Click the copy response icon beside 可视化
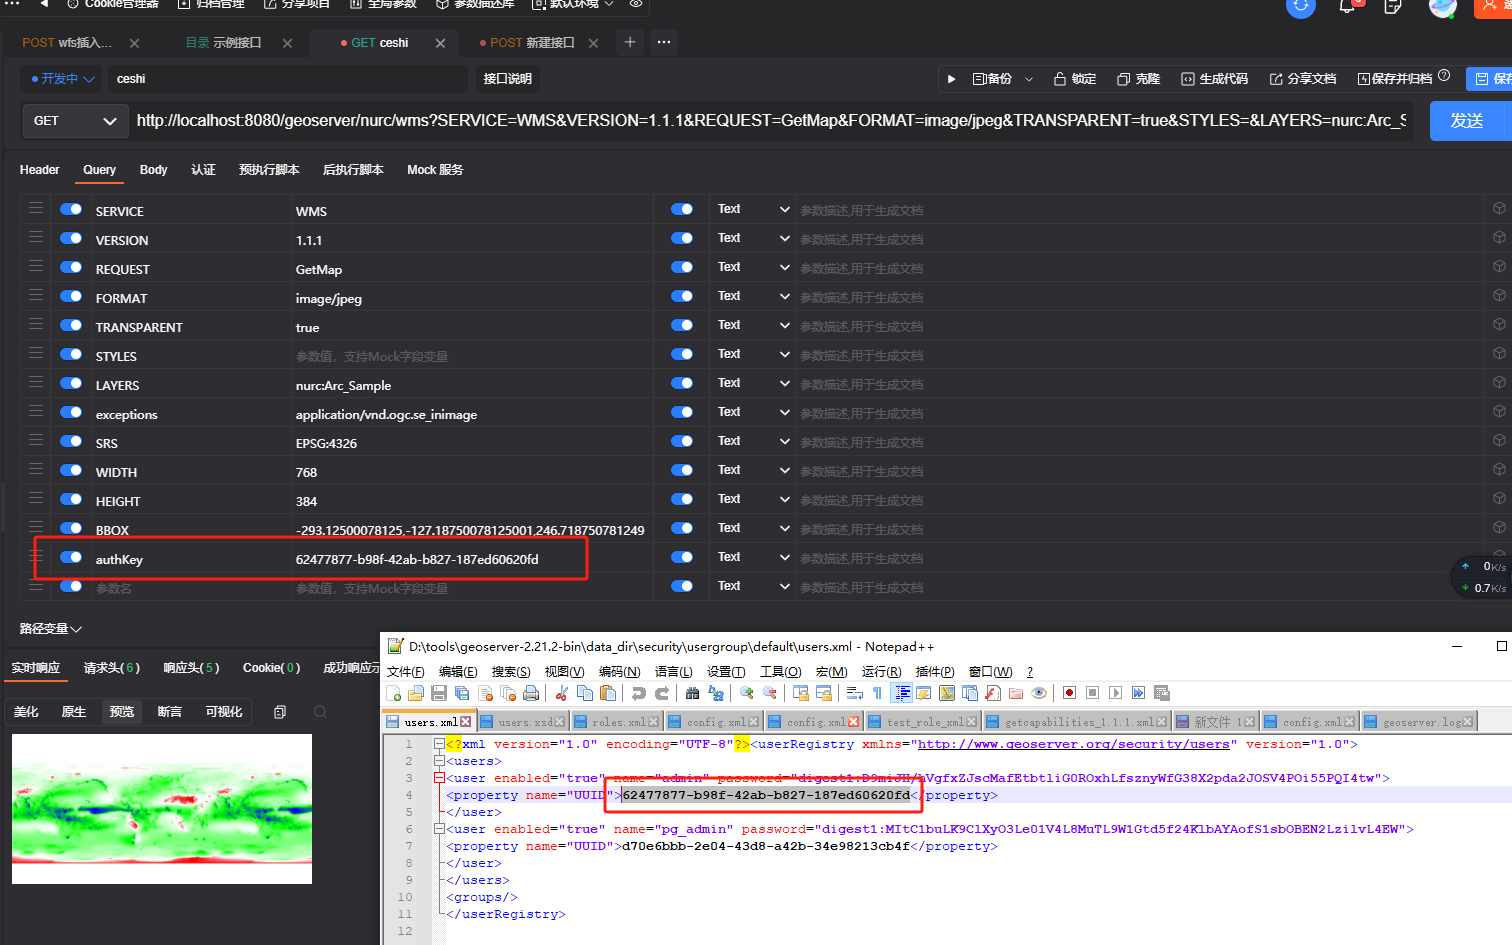 pos(280,712)
